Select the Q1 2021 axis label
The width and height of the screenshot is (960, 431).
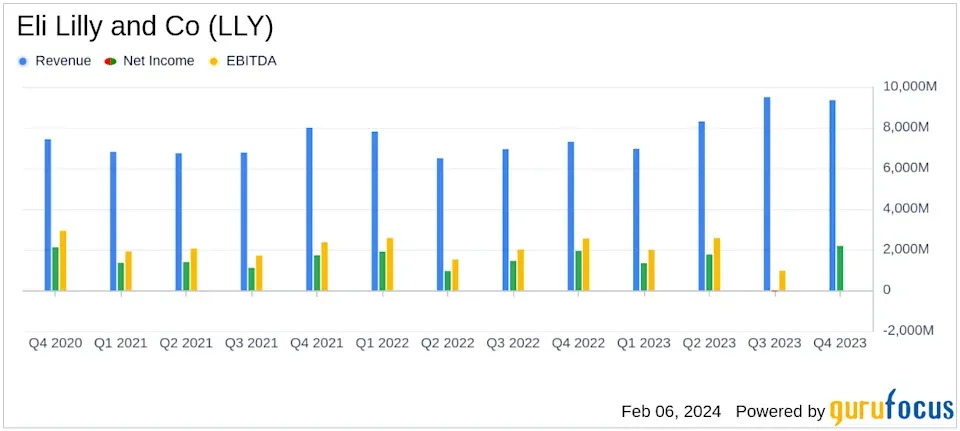click(x=121, y=343)
